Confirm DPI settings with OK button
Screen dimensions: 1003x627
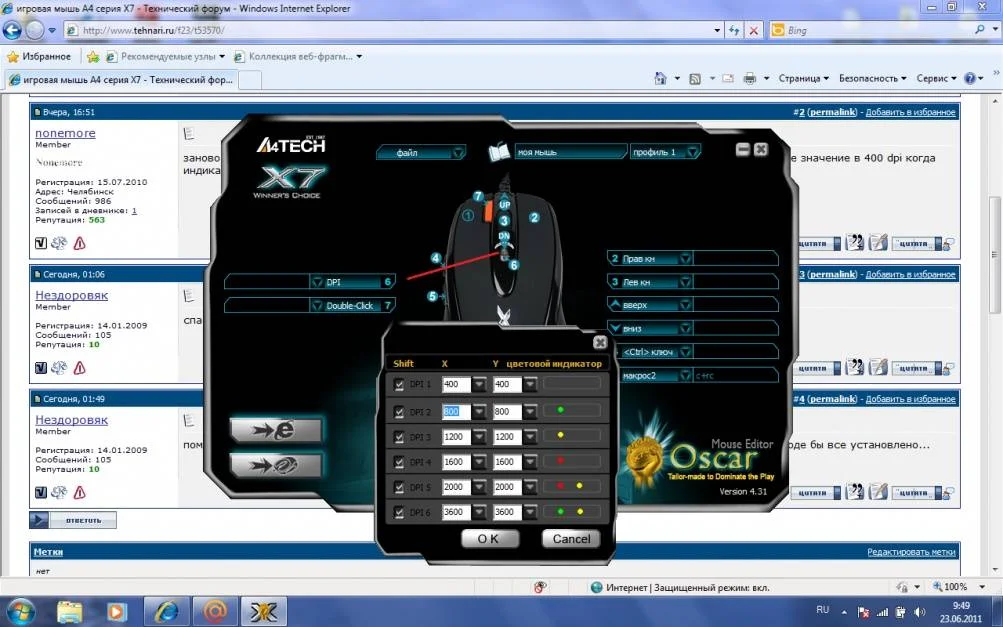(x=489, y=539)
